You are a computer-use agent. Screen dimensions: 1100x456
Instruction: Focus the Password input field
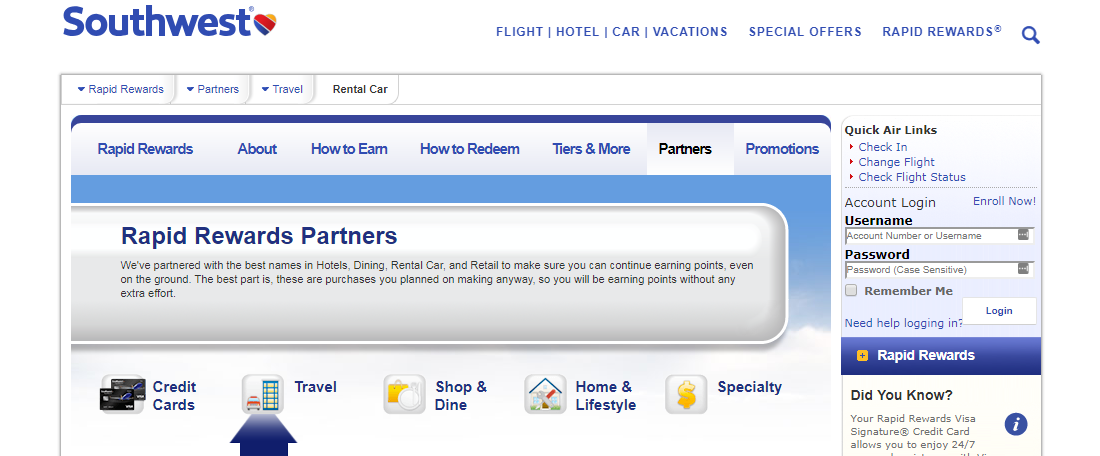pyautogui.click(x=939, y=269)
